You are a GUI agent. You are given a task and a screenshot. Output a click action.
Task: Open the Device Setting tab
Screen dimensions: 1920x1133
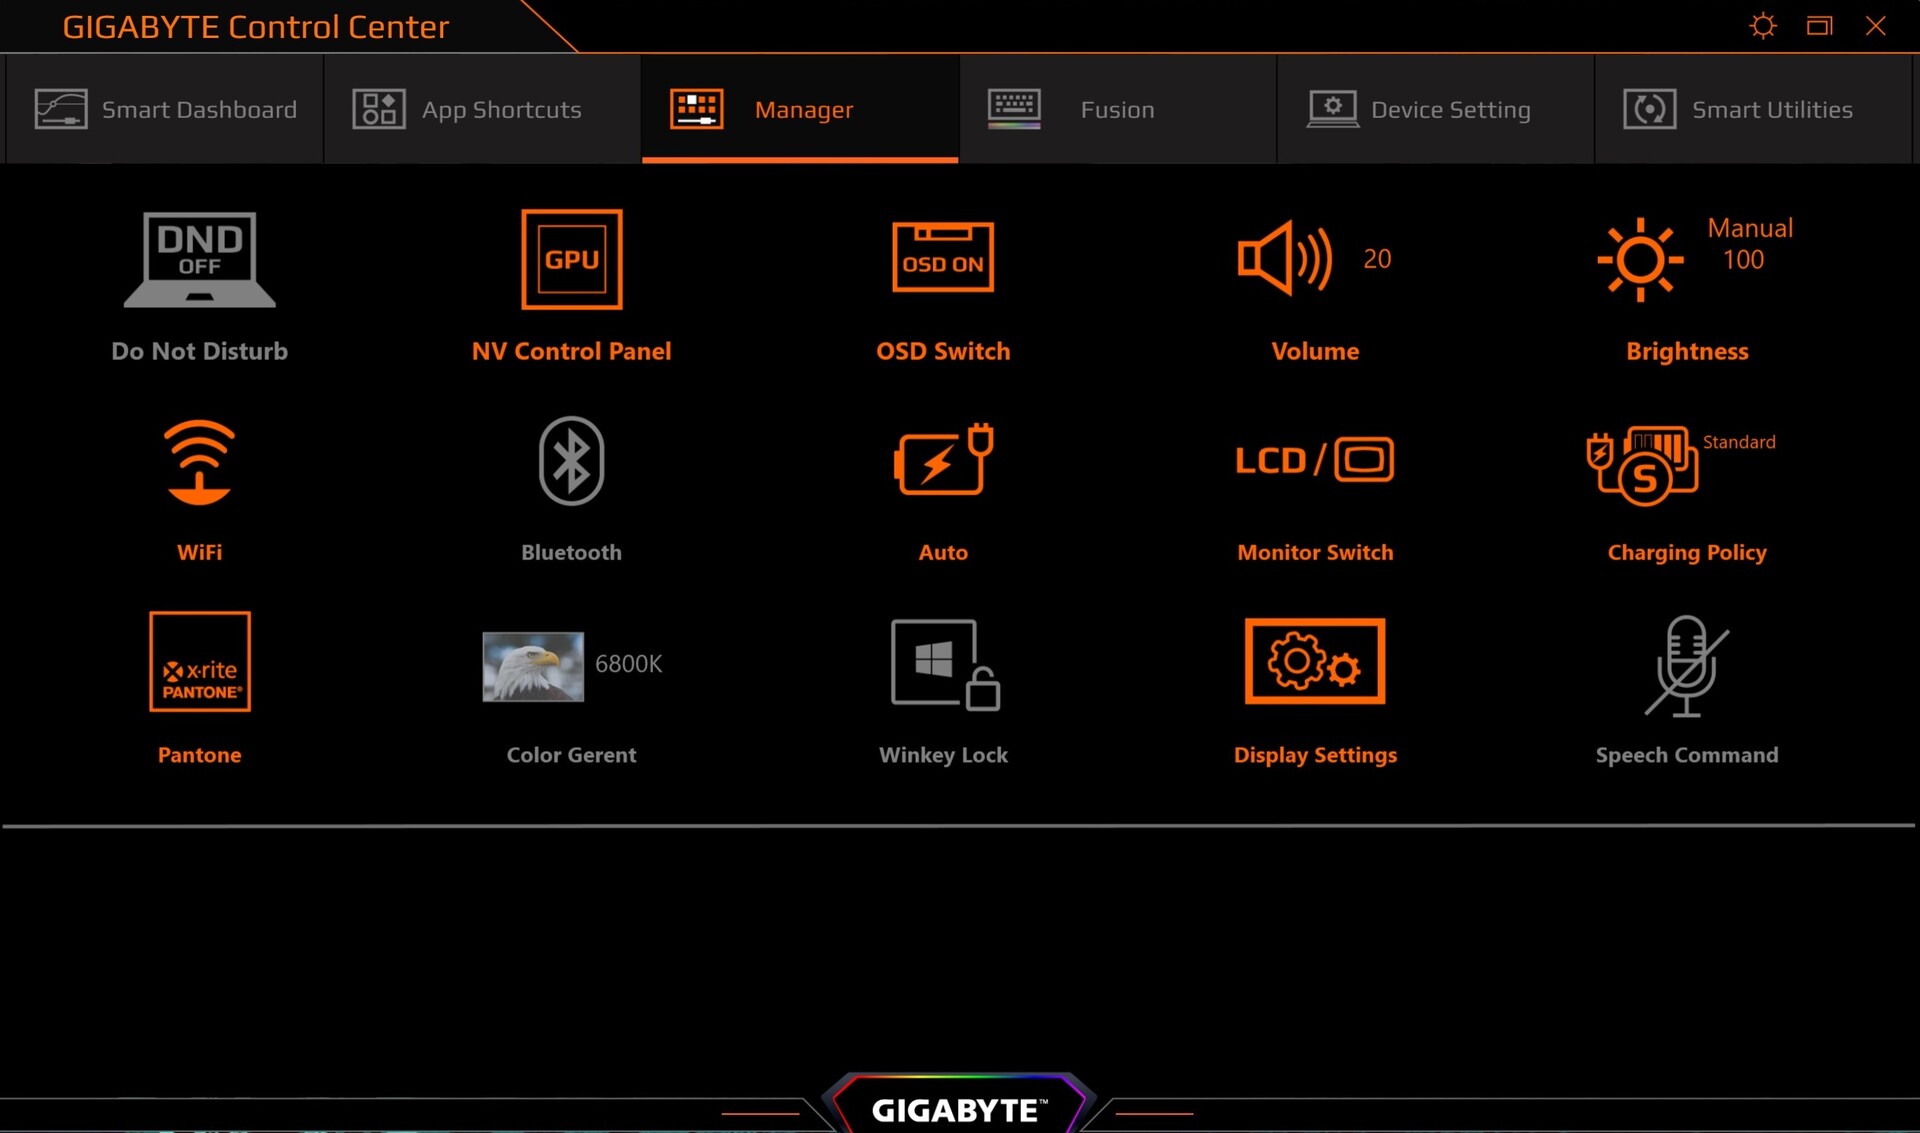pyautogui.click(x=1436, y=109)
